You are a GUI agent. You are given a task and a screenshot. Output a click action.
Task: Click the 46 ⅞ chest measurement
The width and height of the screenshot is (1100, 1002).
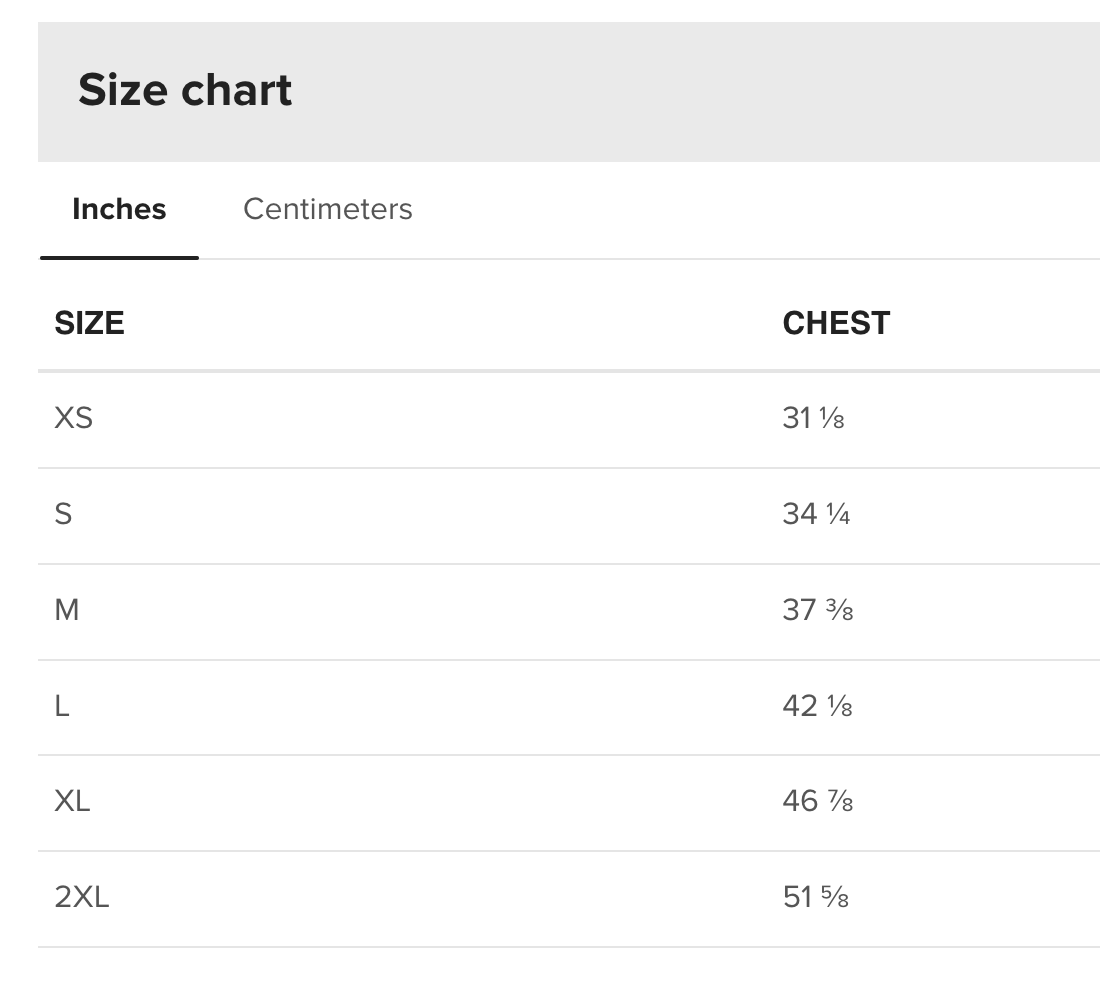(x=817, y=801)
